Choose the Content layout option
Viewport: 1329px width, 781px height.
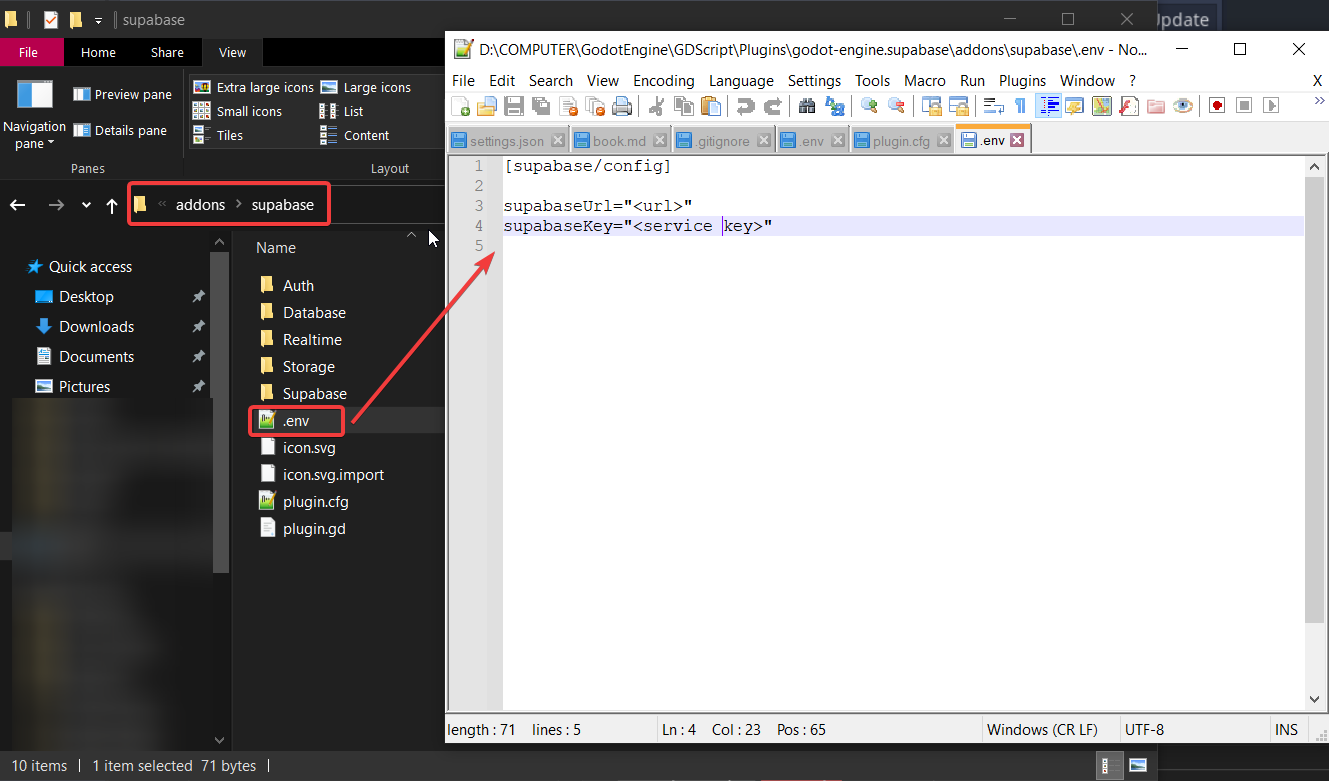pos(355,135)
